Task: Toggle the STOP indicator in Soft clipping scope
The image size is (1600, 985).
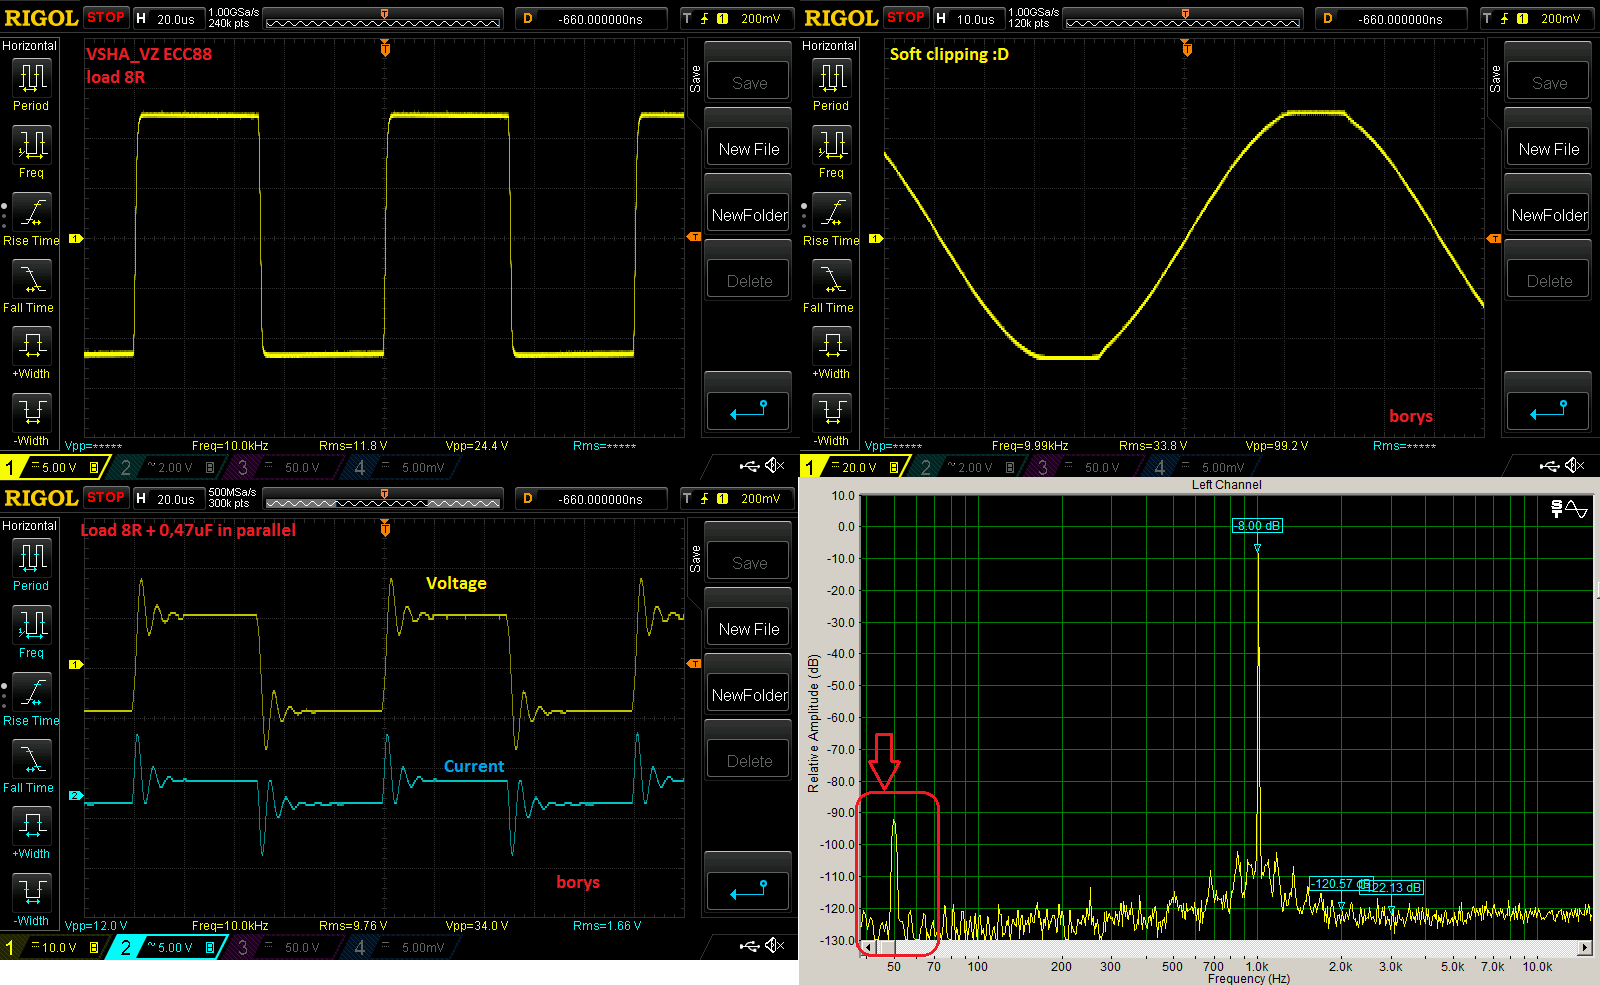Action: [906, 17]
